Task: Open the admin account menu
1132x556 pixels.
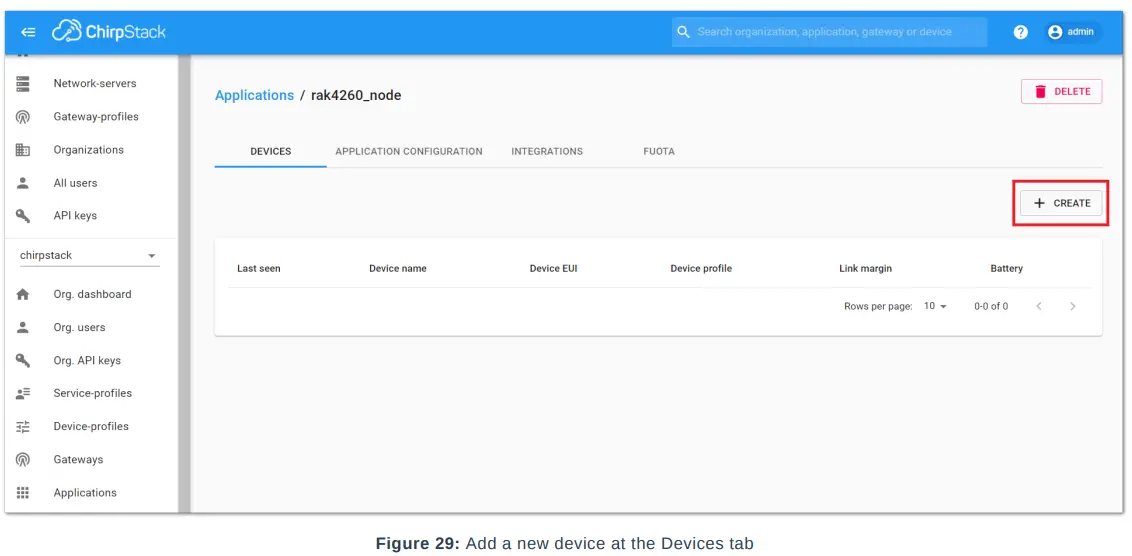Action: click(x=1073, y=32)
